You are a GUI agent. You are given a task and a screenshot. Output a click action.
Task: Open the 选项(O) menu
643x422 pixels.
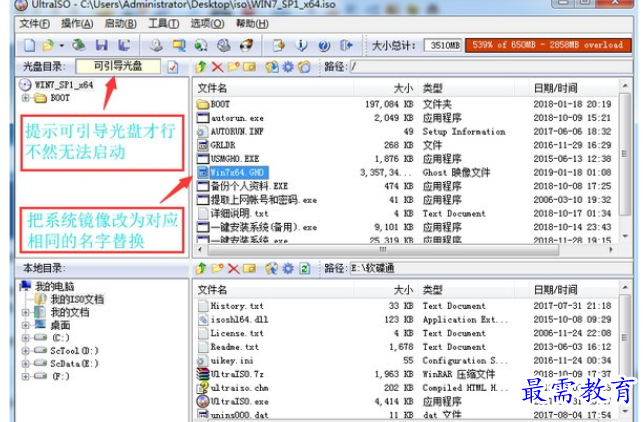click(x=207, y=24)
